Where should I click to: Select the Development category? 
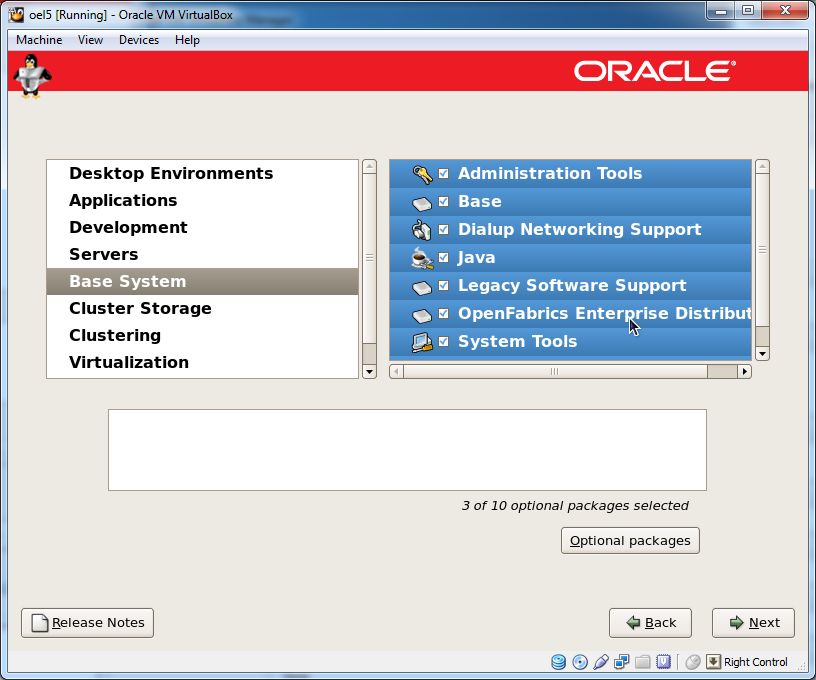pyautogui.click(x=202, y=227)
